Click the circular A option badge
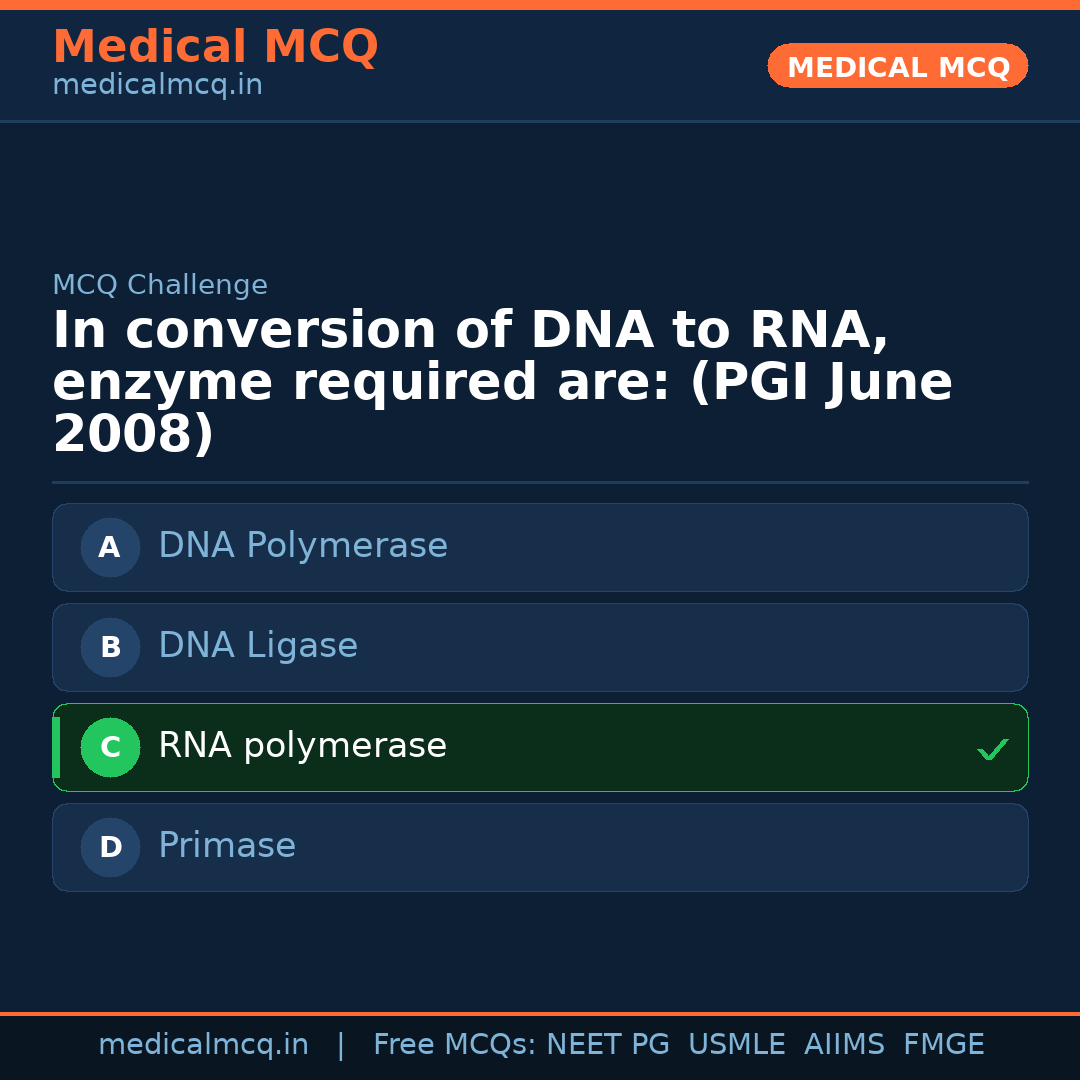 [x=110, y=547]
